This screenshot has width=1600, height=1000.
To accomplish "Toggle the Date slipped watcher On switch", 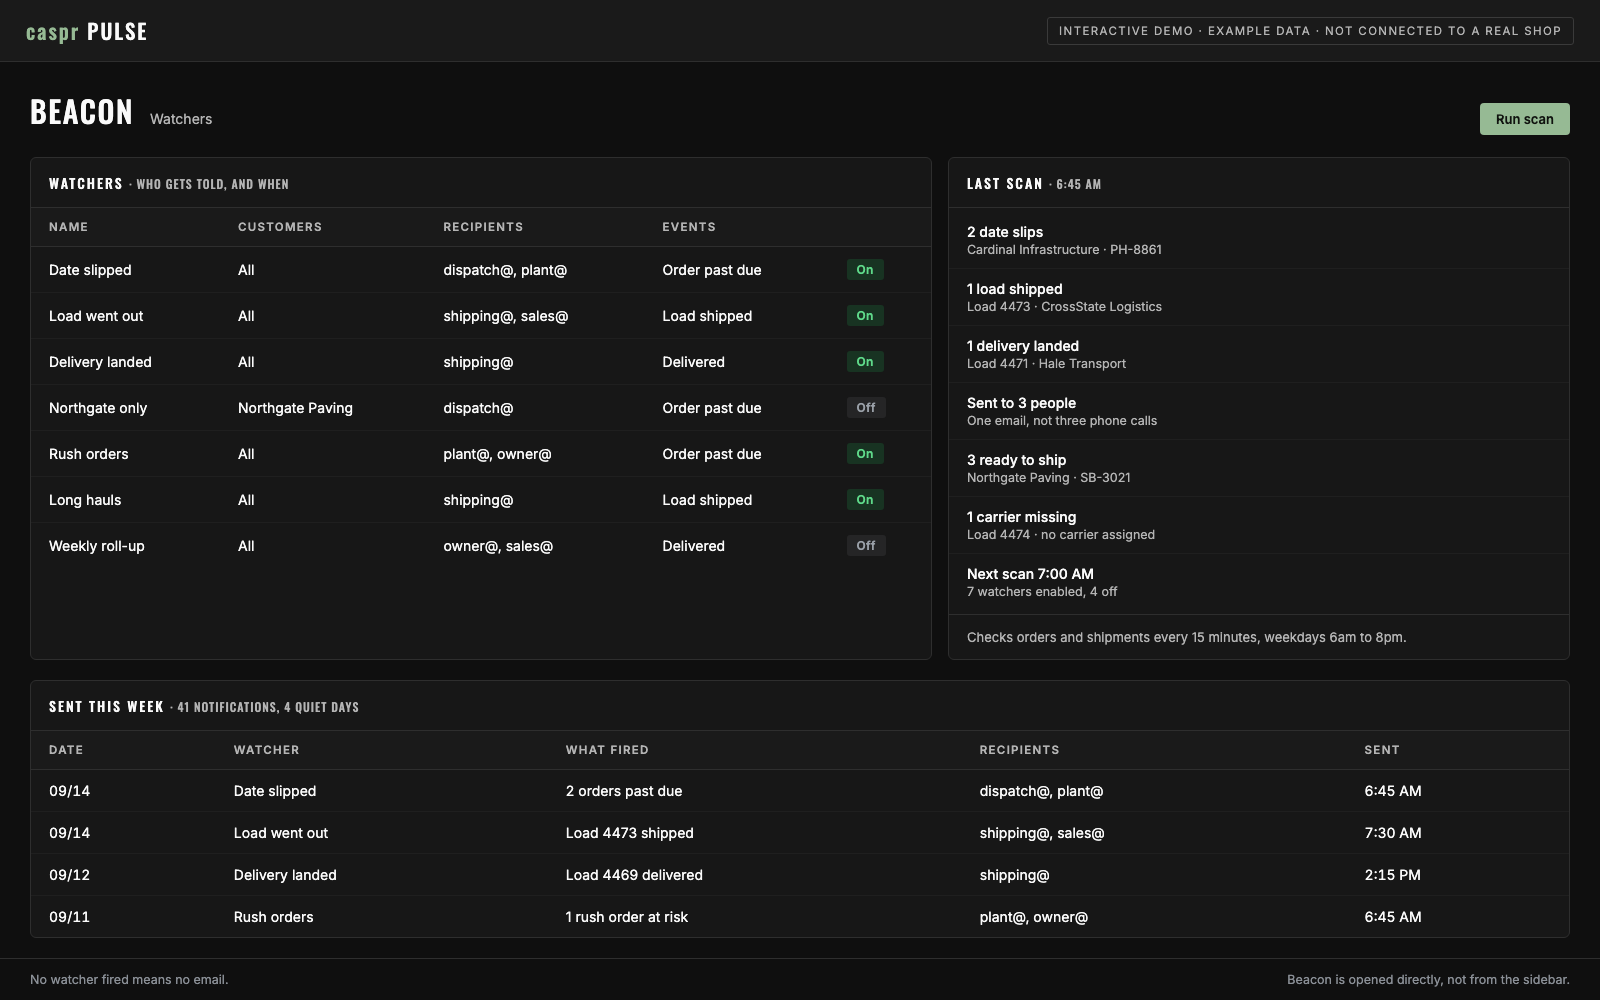I will 865,270.
